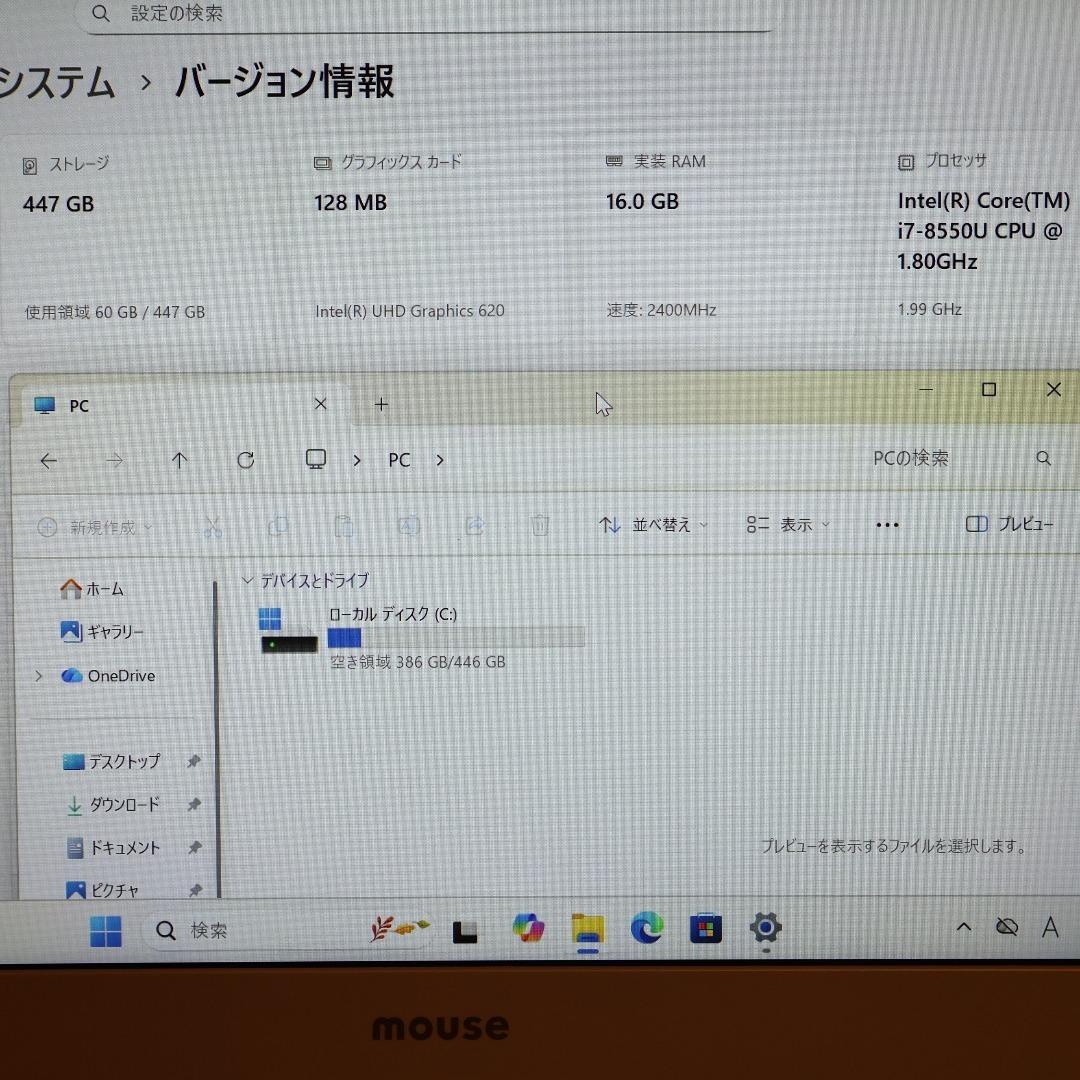Open Microsoft Copilot from the taskbar
Image resolution: width=1080 pixels, height=1080 pixels.
[x=528, y=929]
